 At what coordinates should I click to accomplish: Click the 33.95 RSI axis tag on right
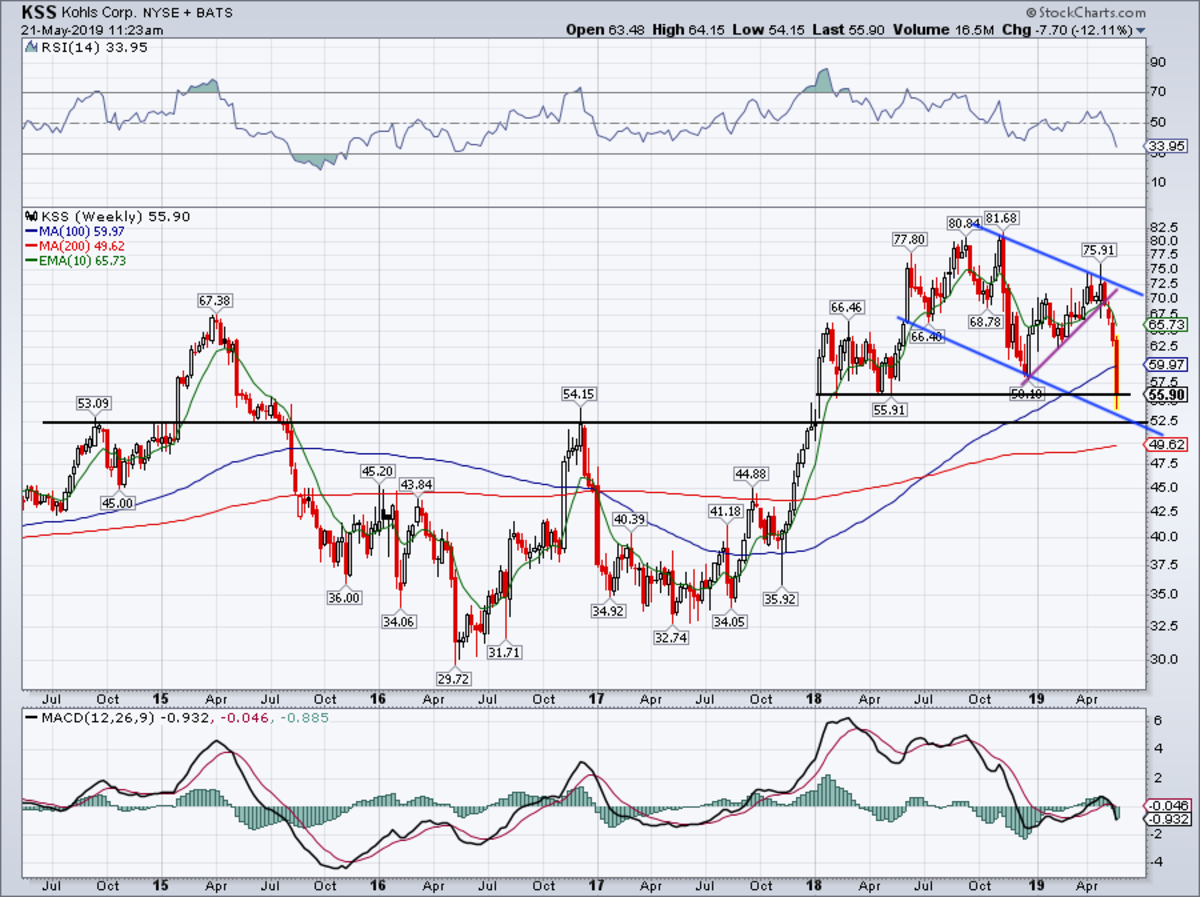pos(1167,146)
